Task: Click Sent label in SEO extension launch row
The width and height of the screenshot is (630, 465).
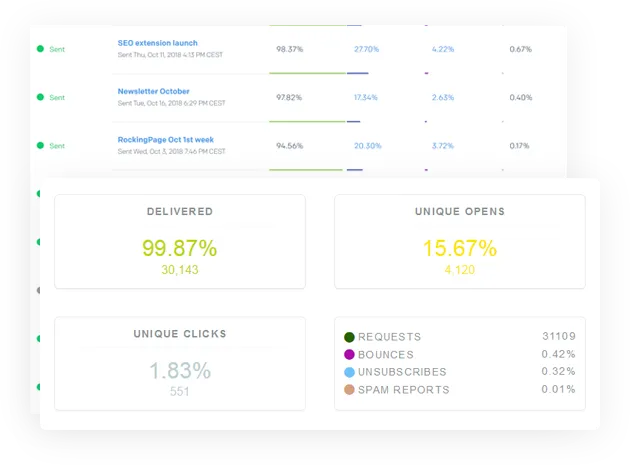Action: pyautogui.click(x=57, y=49)
